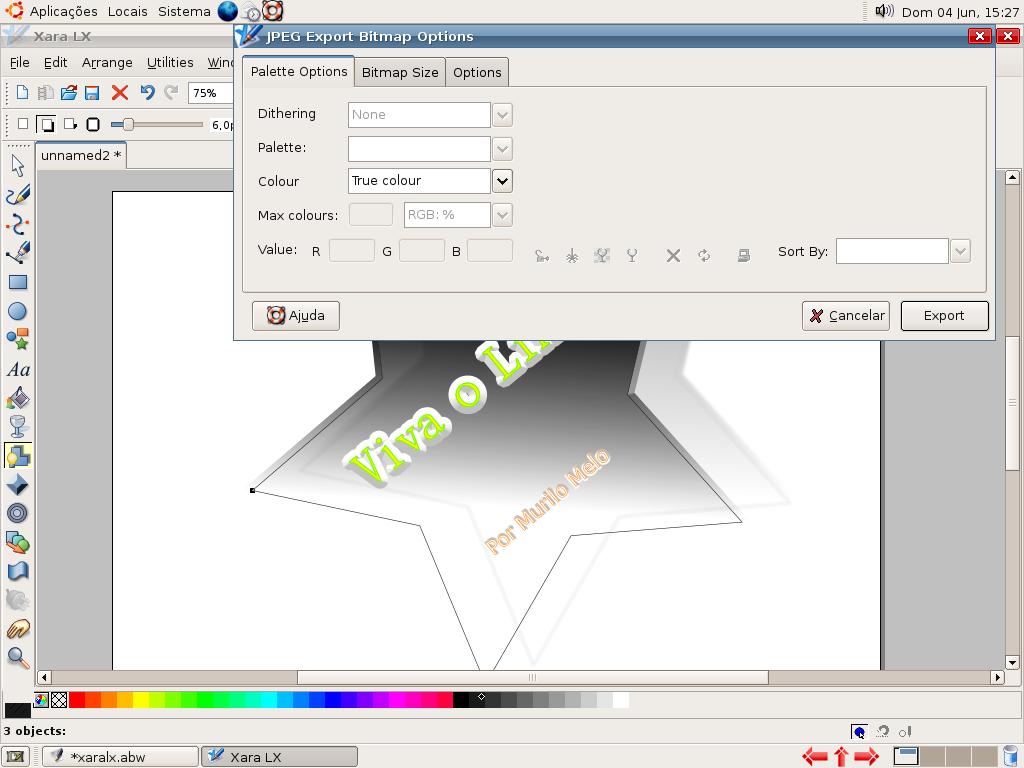Select the Rectangle tool

point(18,282)
